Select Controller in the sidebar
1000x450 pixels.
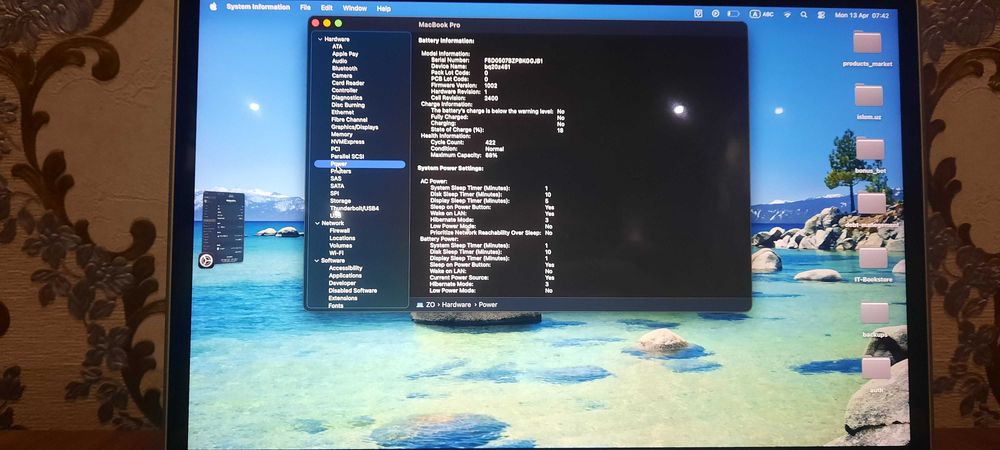click(x=344, y=91)
